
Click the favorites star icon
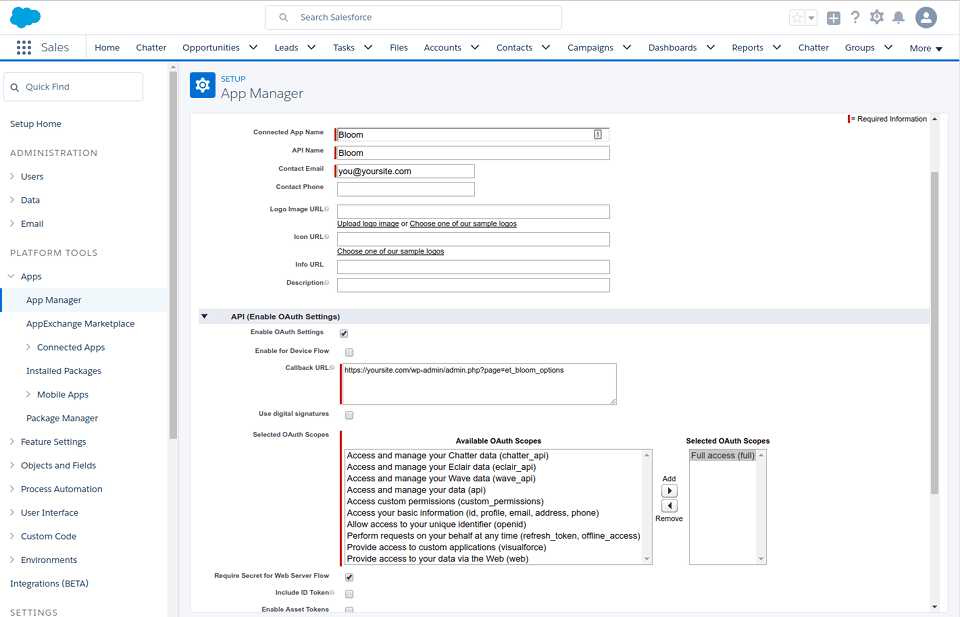coord(796,16)
